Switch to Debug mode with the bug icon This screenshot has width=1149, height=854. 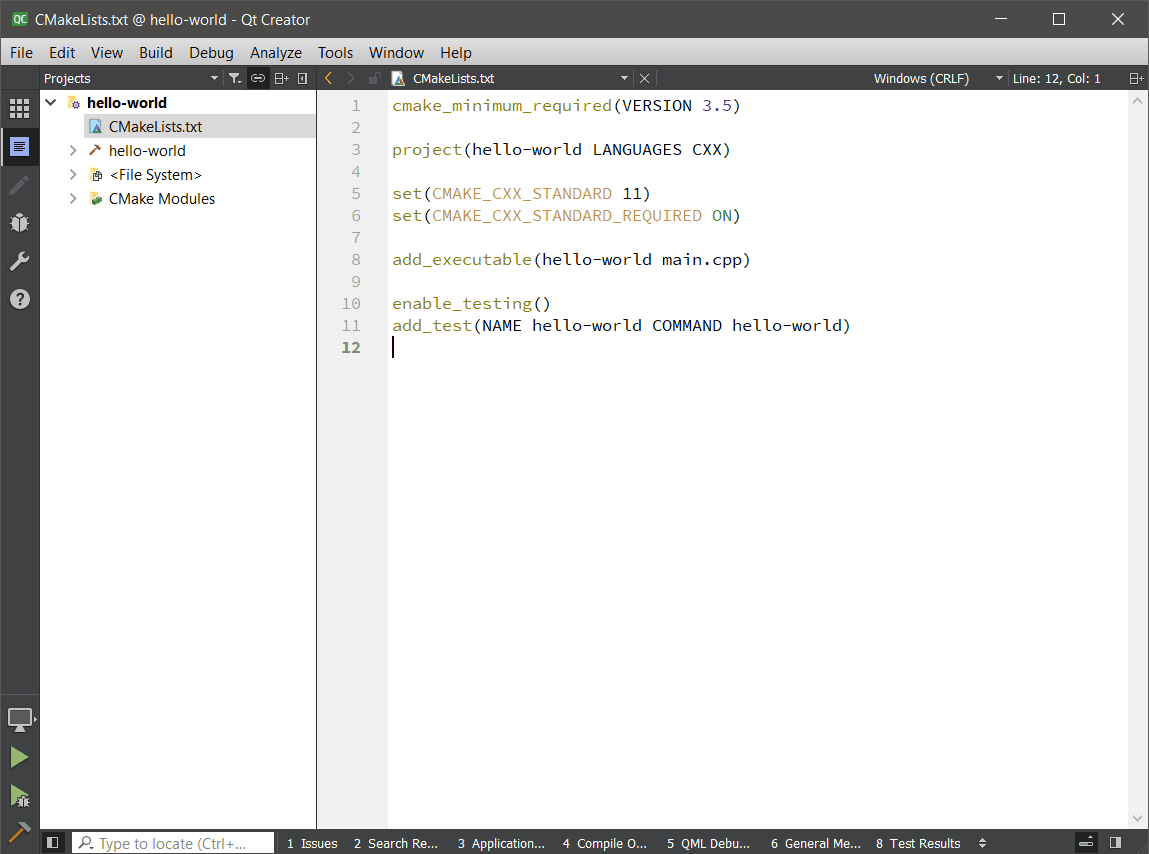click(x=19, y=222)
